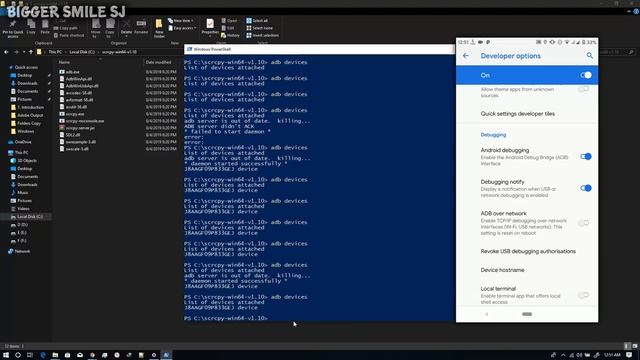640x360 pixels.
Task: Sort files by Date modified column header
Action: [x=158, y=62]
